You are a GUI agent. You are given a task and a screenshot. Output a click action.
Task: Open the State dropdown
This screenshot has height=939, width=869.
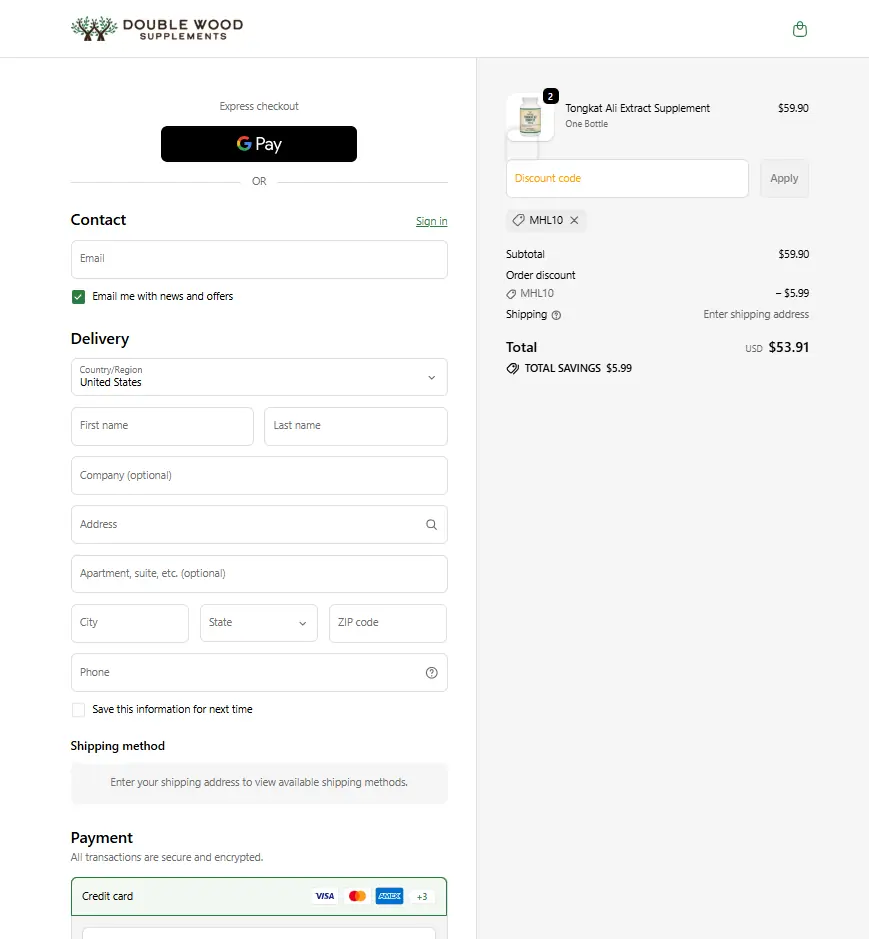tap(258, 623)
